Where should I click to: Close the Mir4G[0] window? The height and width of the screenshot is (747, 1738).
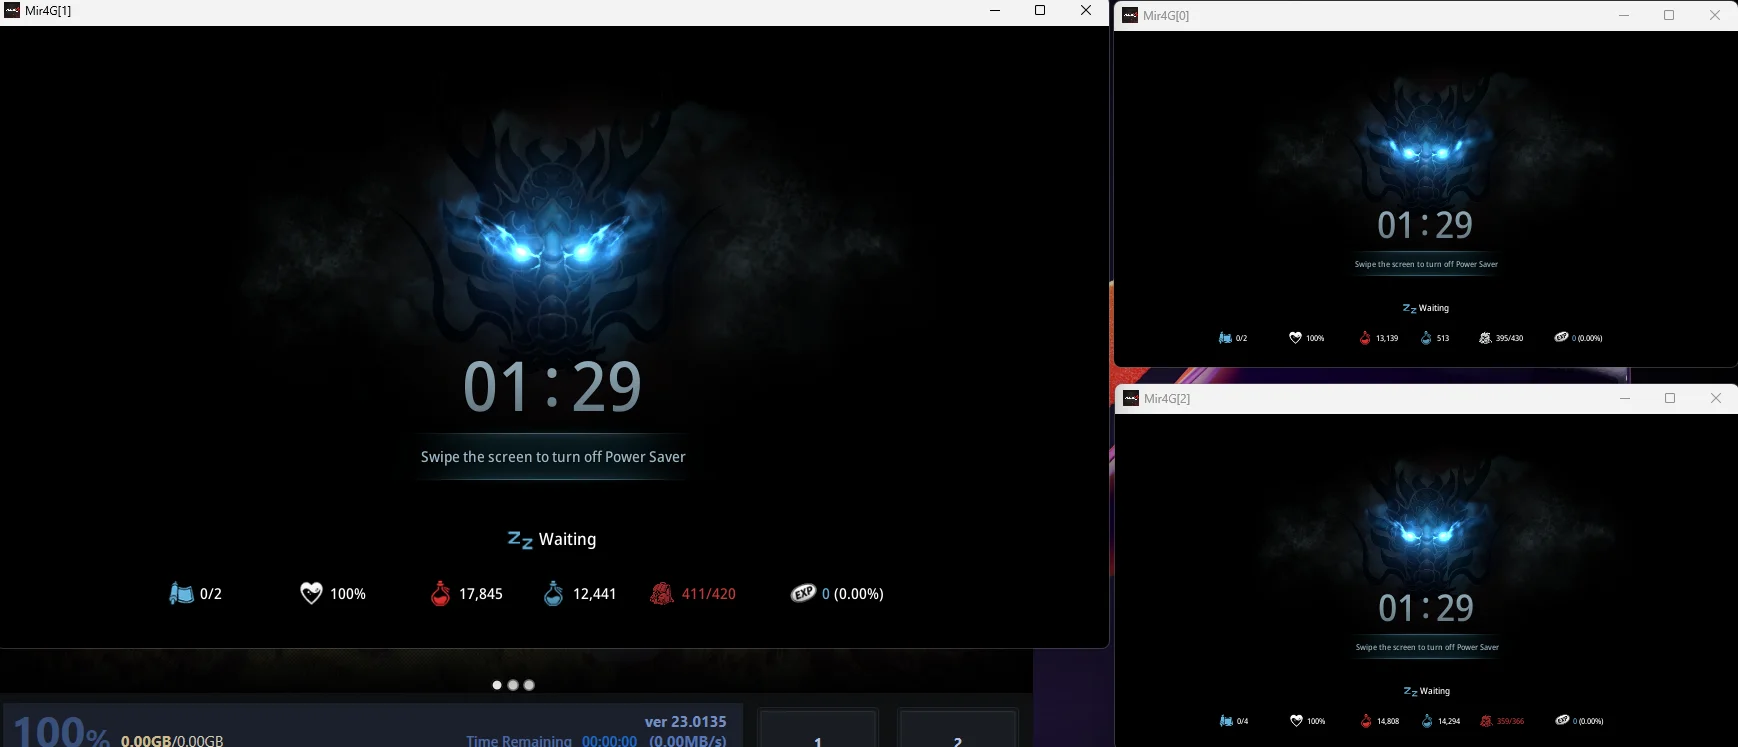pos(1715,15)
